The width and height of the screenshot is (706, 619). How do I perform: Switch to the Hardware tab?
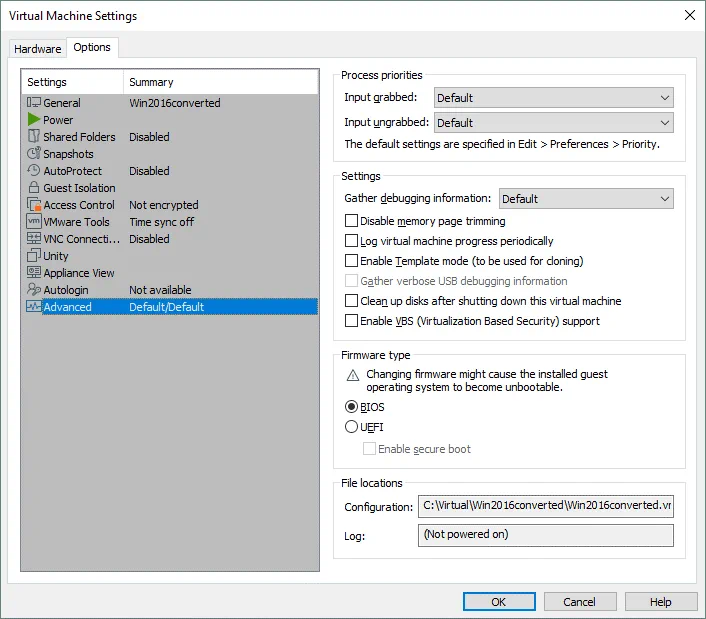pos(38,49)
